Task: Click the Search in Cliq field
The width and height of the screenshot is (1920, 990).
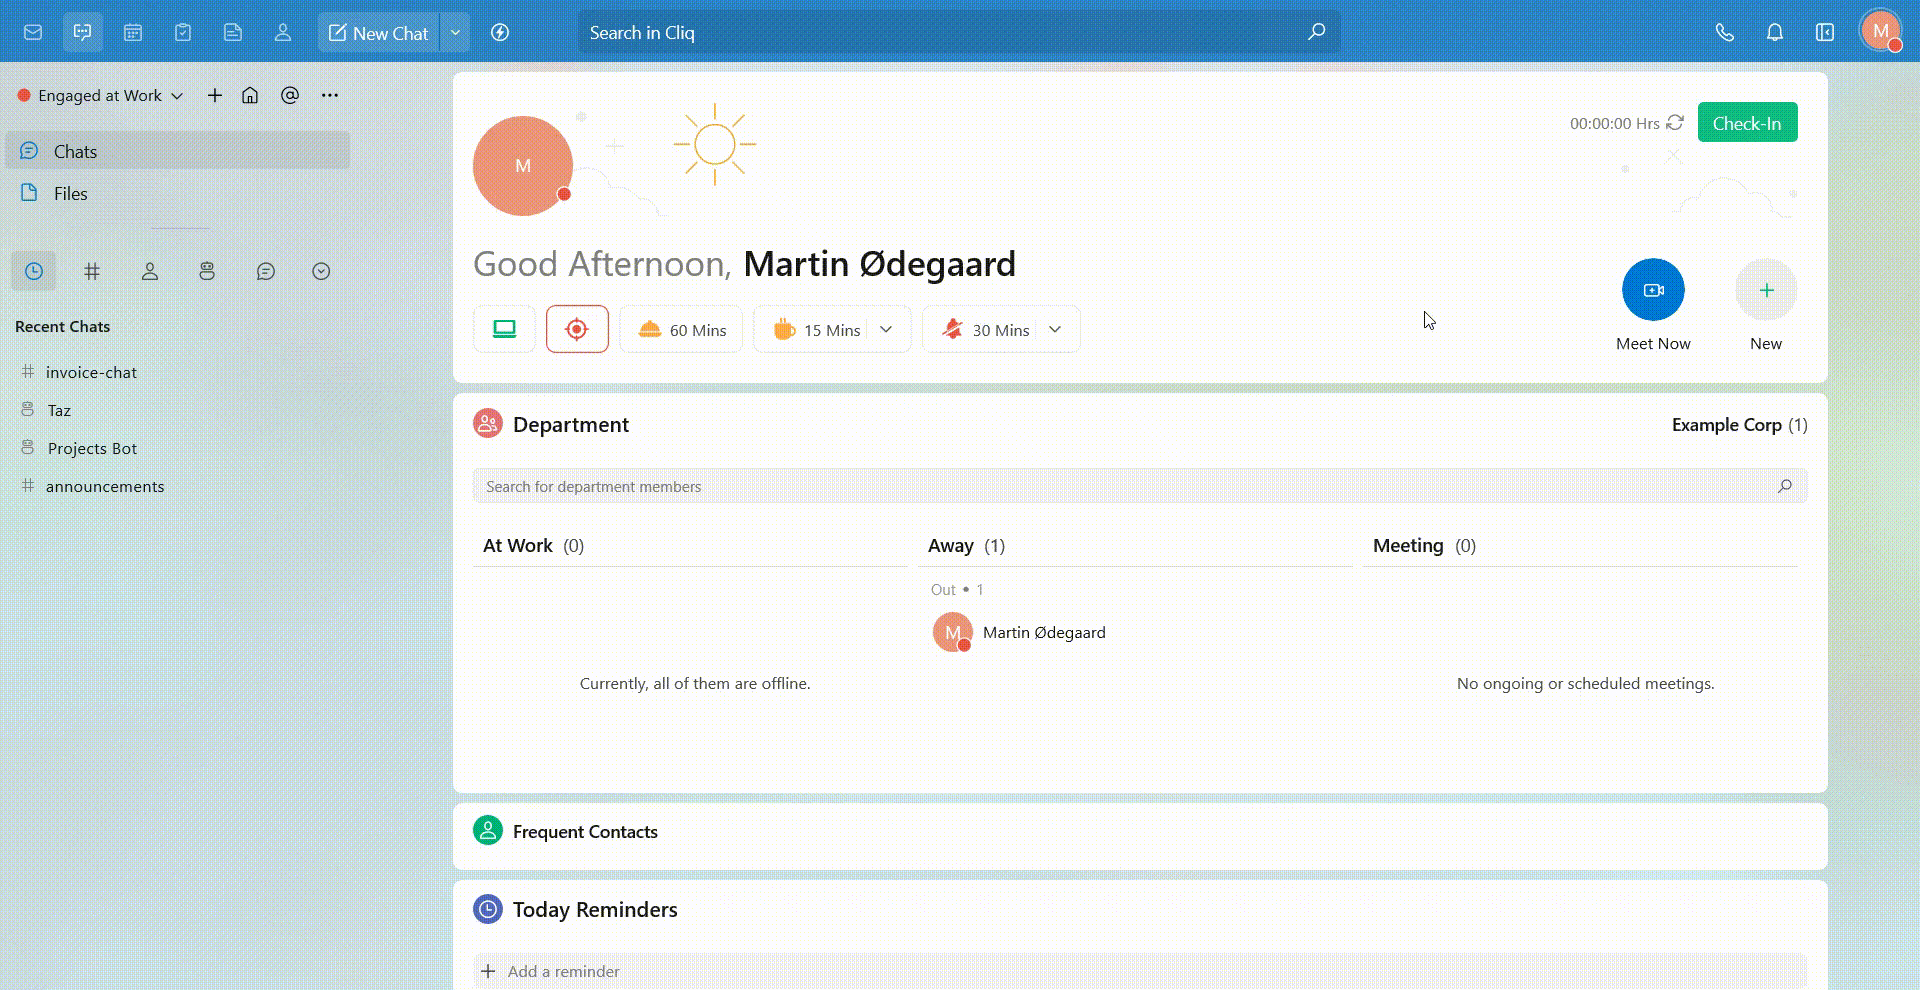Action: [940, 32]
